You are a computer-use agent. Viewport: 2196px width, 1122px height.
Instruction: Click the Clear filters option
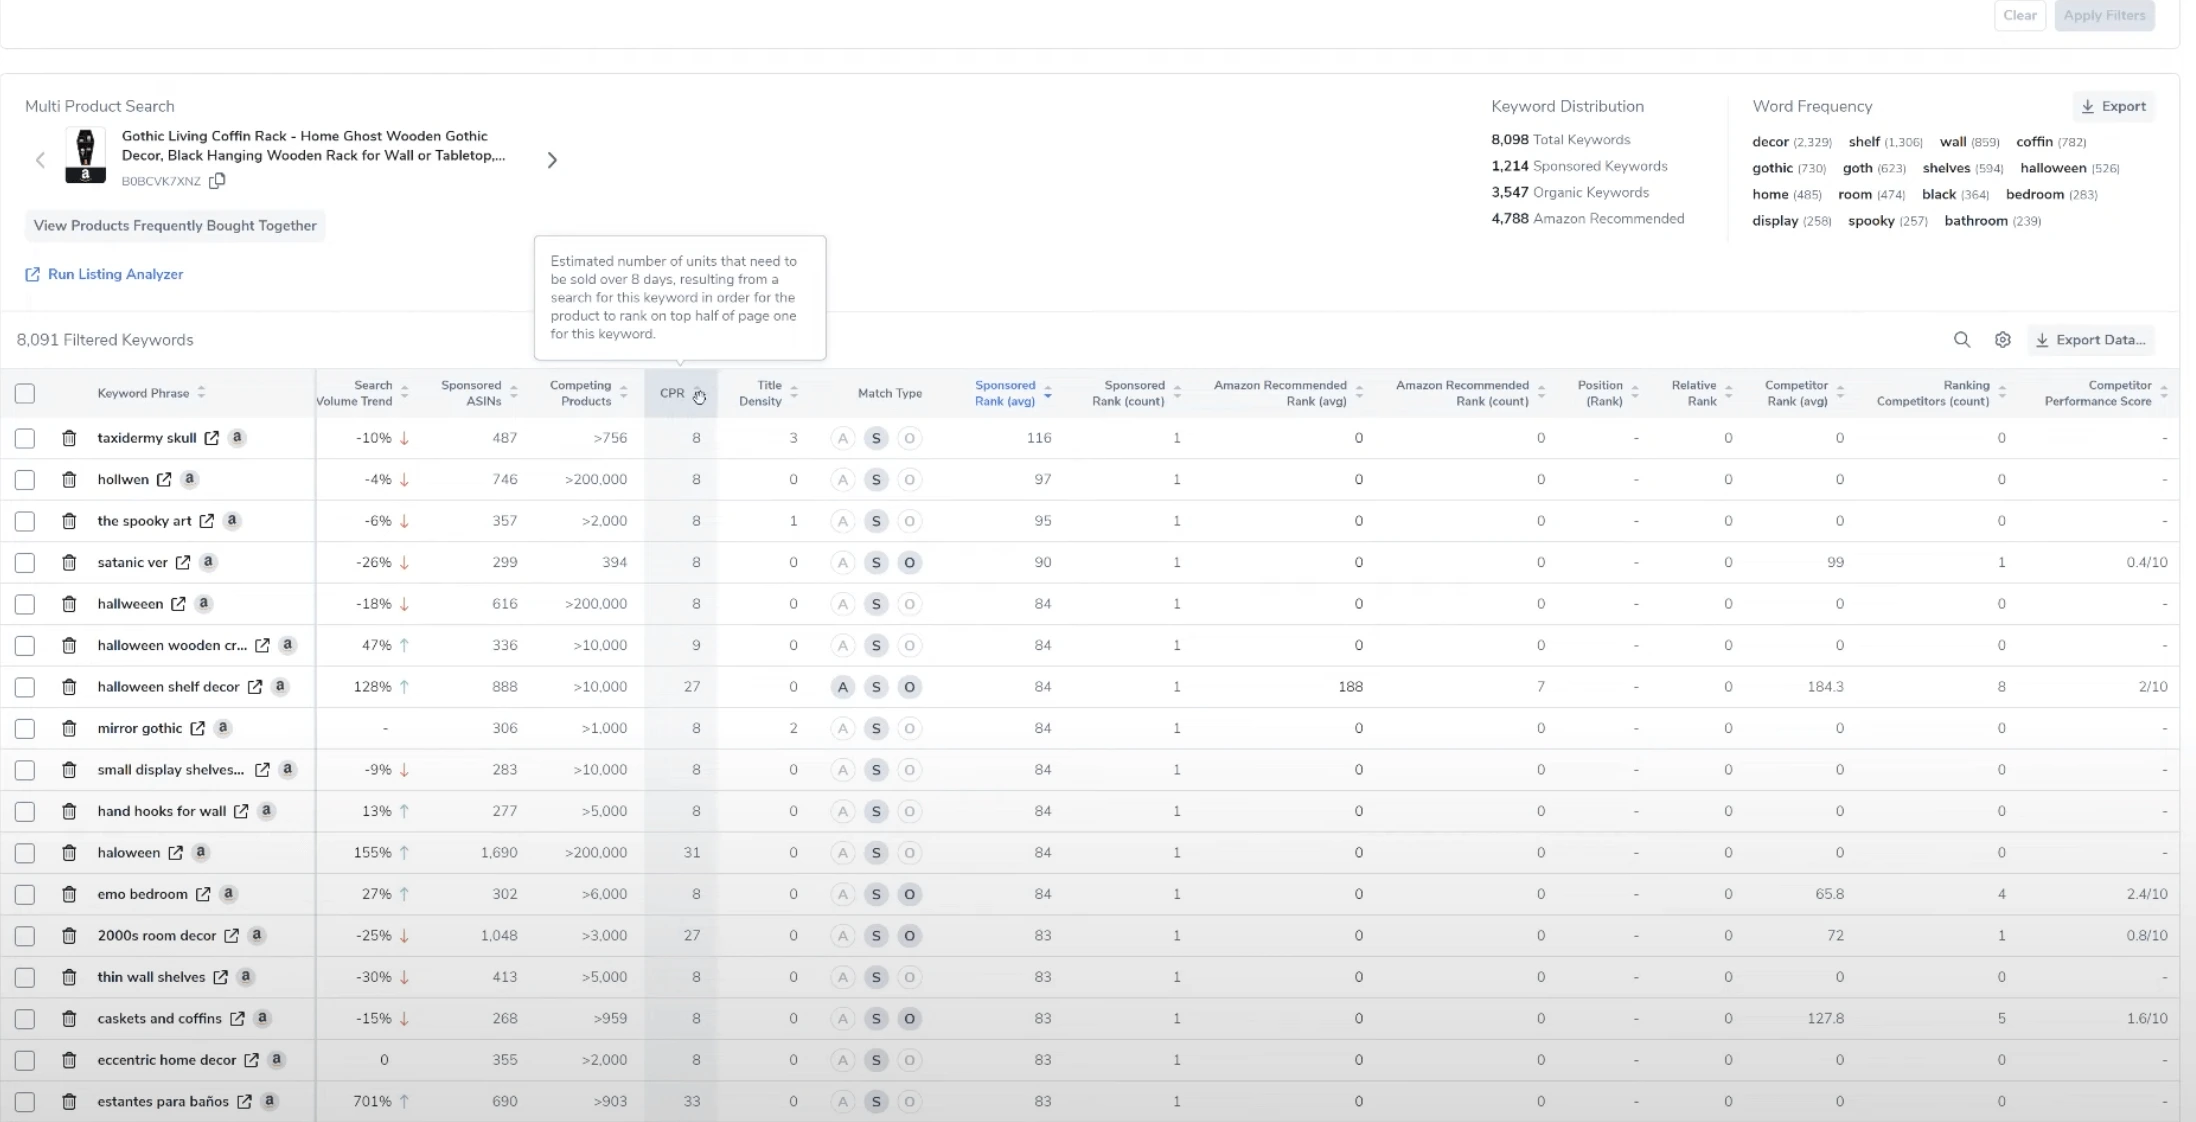2019,15
